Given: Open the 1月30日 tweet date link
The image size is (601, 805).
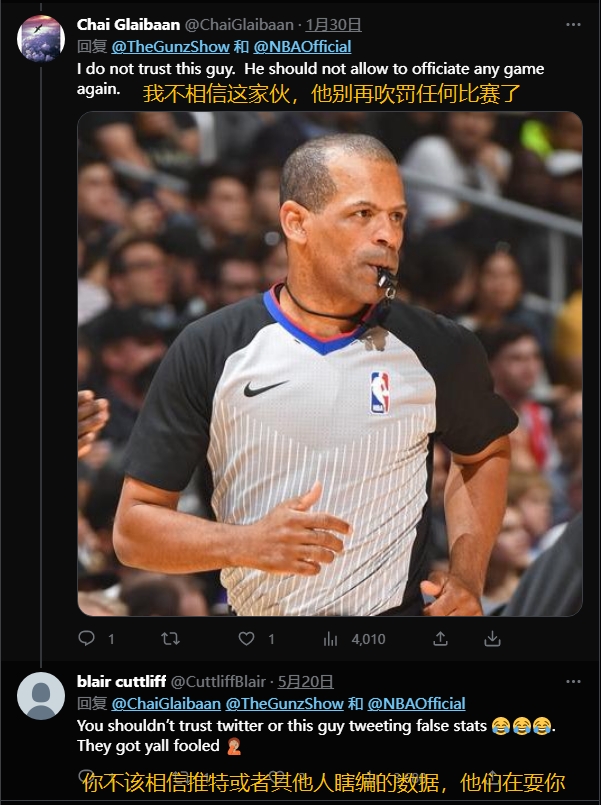Looking at the screenshot, I should point(333,24).
